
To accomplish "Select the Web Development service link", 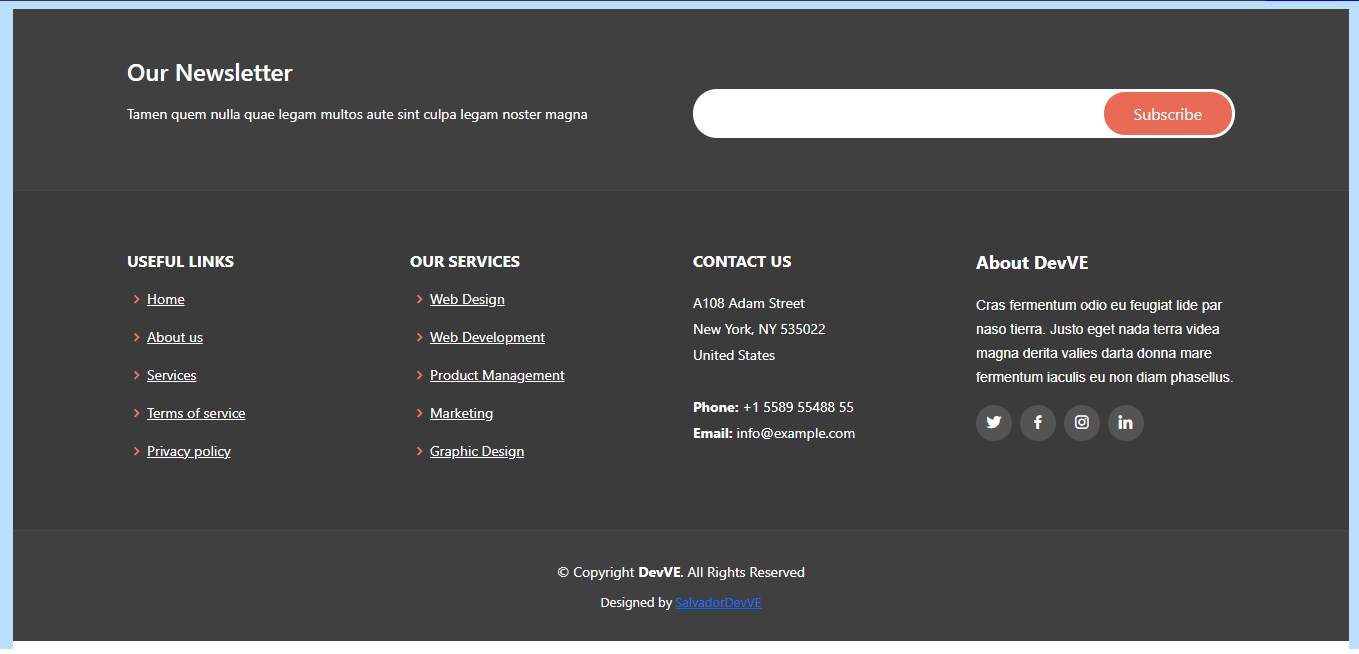I will pos(487,337).
